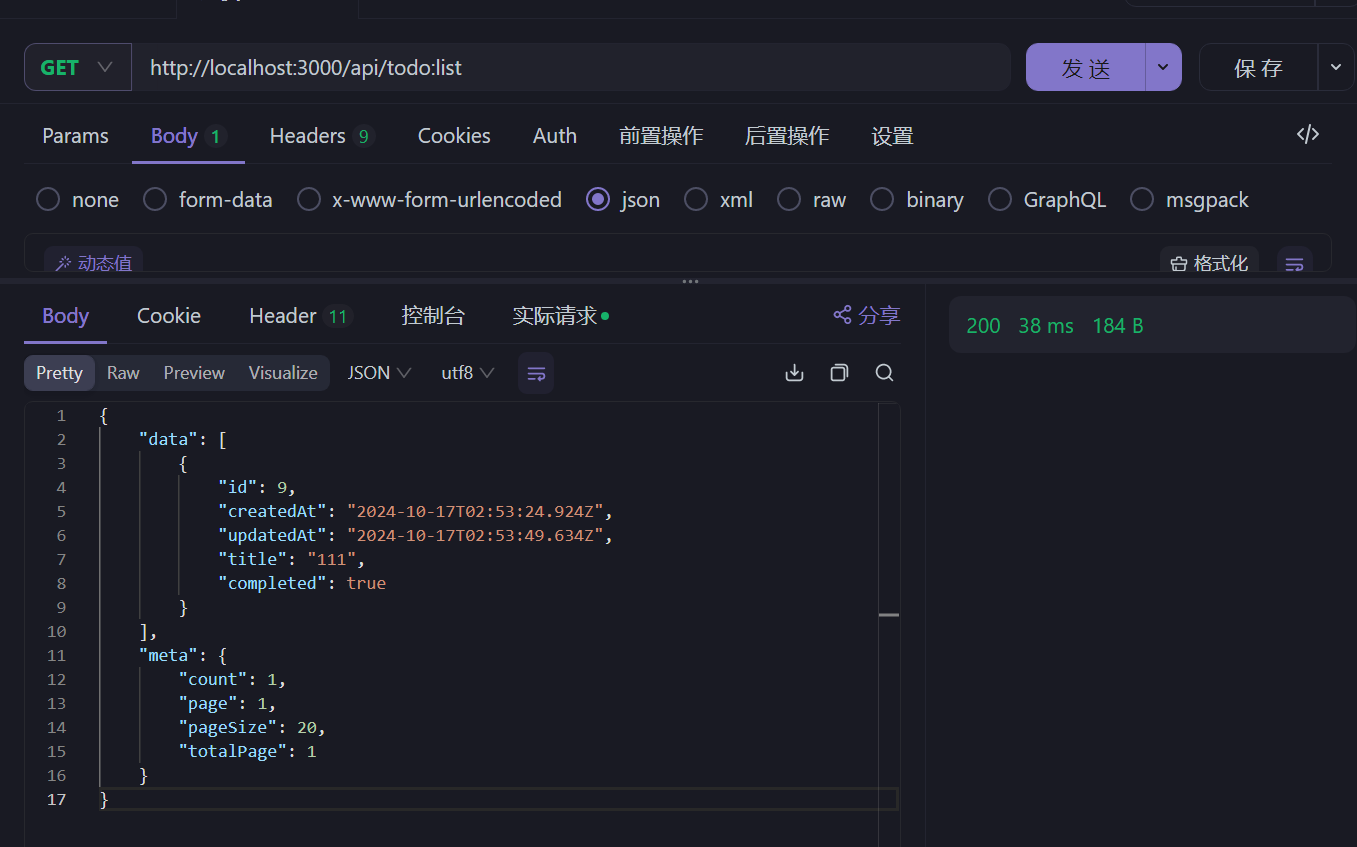This screenshot has width=1357, height=847.
Task: Open the 实际请求 tab
Action: pyautogui.click(x=560, y=316)
